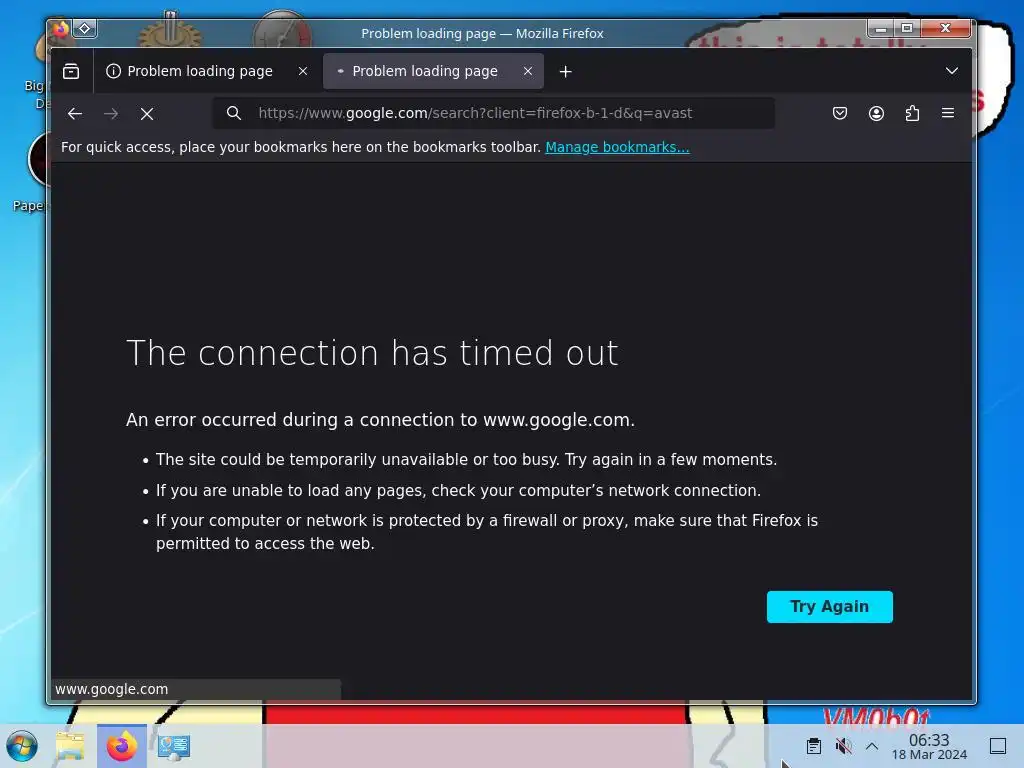Image resolution: width=1024 pixels, height=768 pixels.
Task: Open the Manage bookmarks link
Action: pos(617,147)
